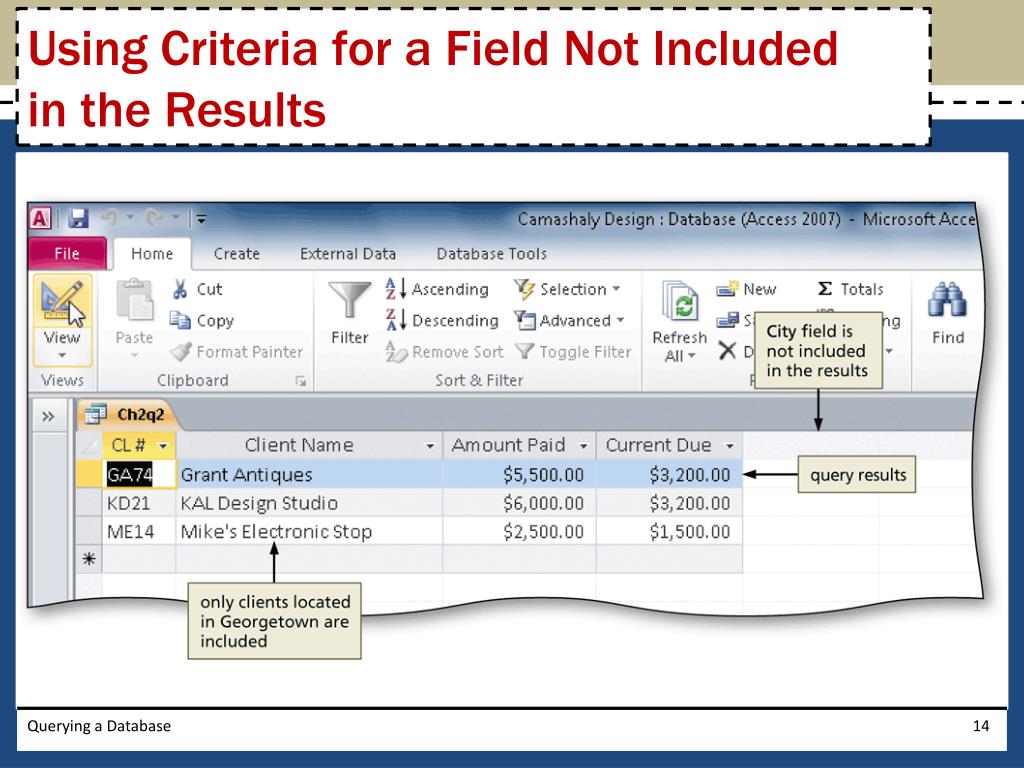Click the $1,500.00 current due cell
1024x768 pixels.
tap(669, 532)
